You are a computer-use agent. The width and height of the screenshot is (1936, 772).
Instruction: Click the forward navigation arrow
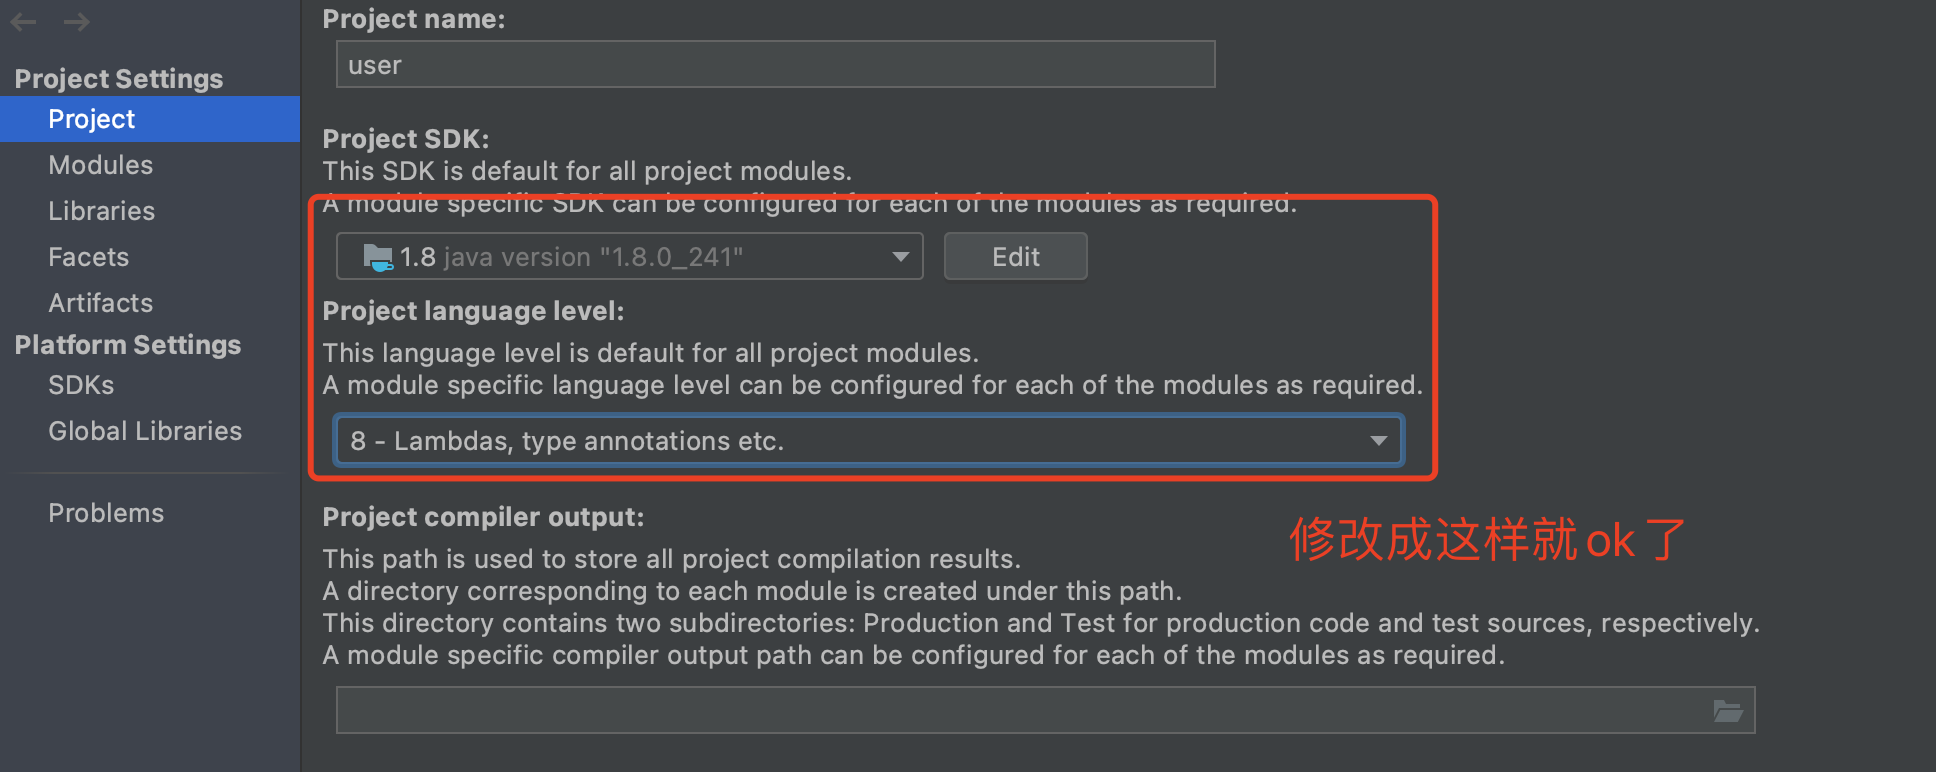[x=76, y=21]
